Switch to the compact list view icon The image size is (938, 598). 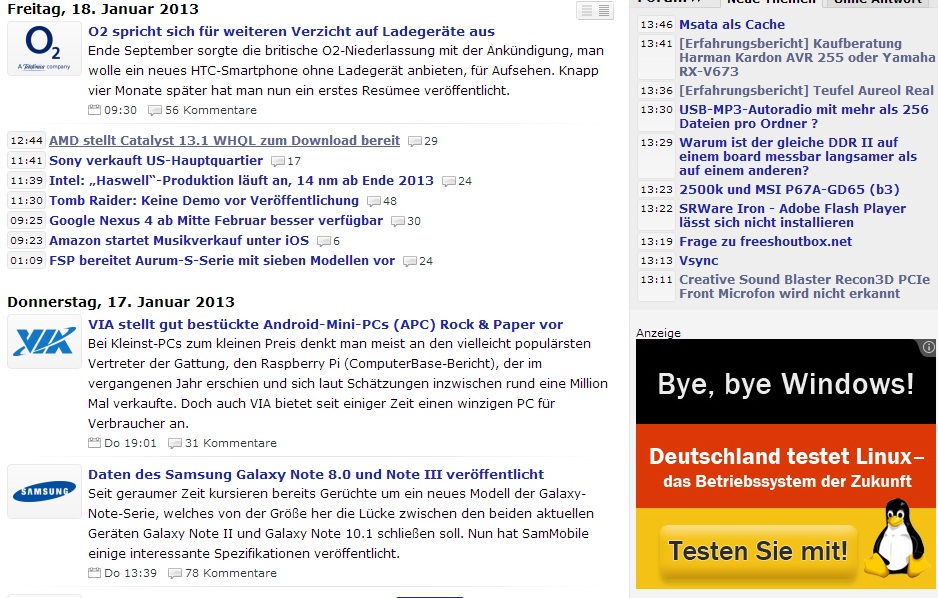[x=587, y=10]
